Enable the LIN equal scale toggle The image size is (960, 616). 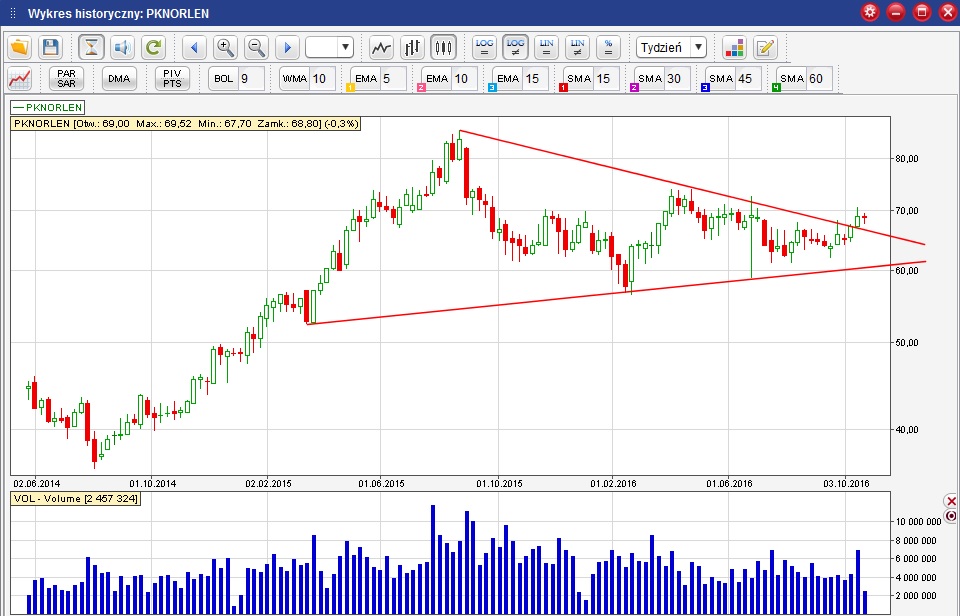tap(546, 47)
